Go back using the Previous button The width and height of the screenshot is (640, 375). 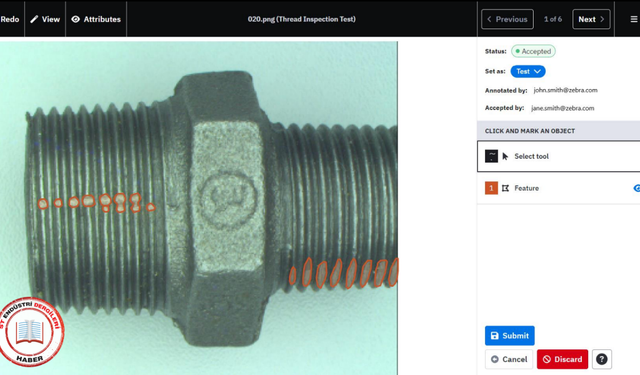tap(507, 19)
